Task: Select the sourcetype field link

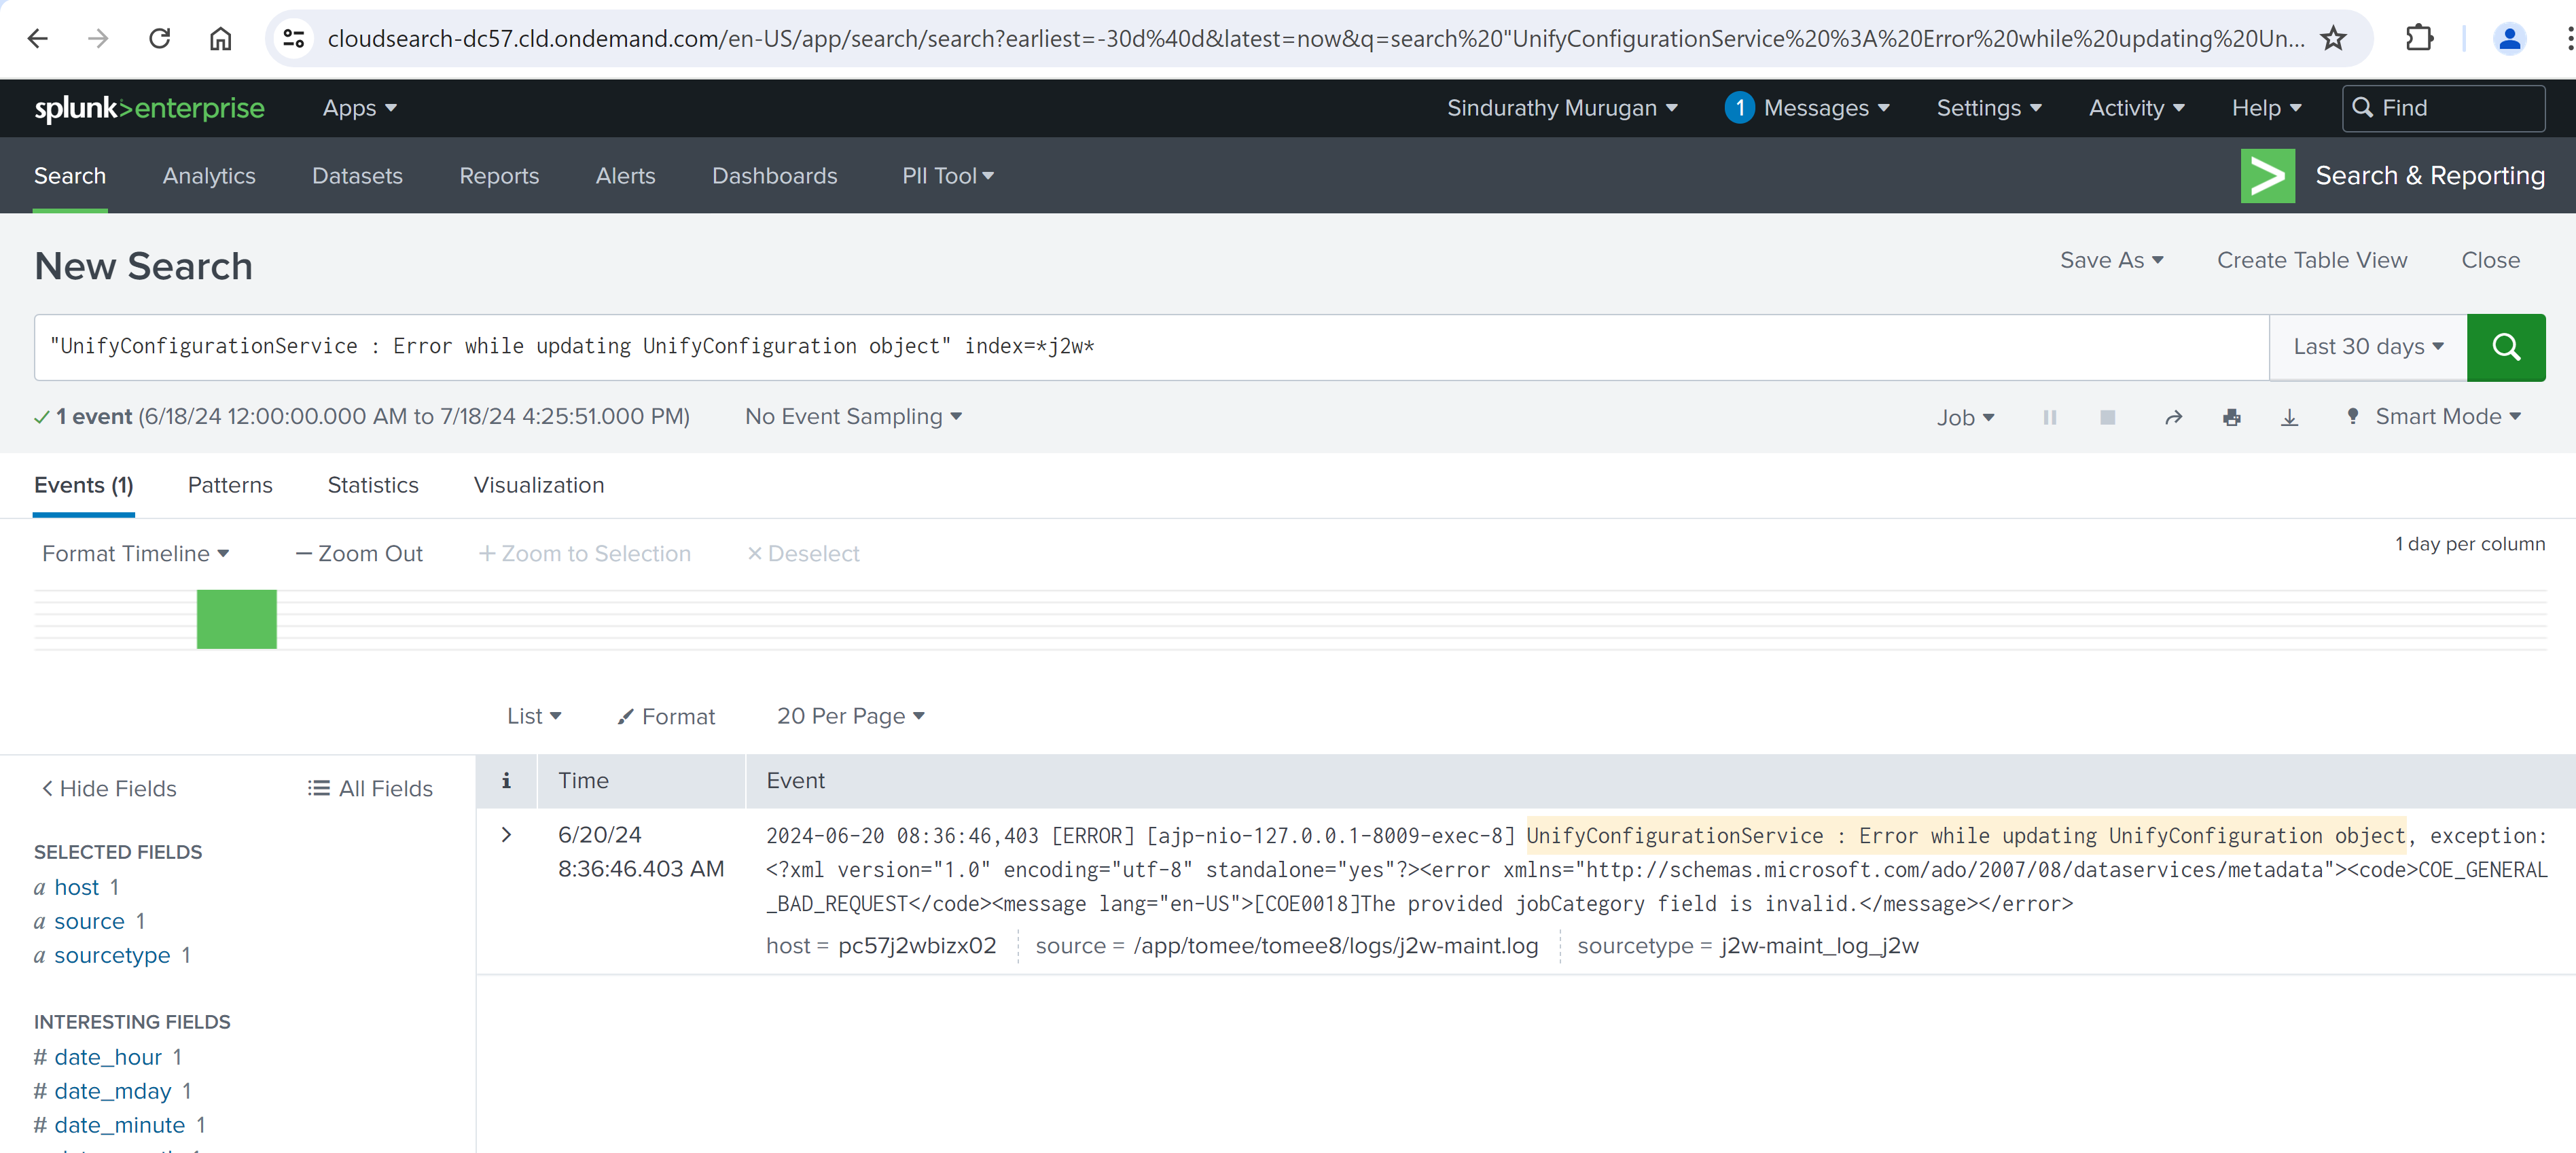Action: [x=112, y=955]
